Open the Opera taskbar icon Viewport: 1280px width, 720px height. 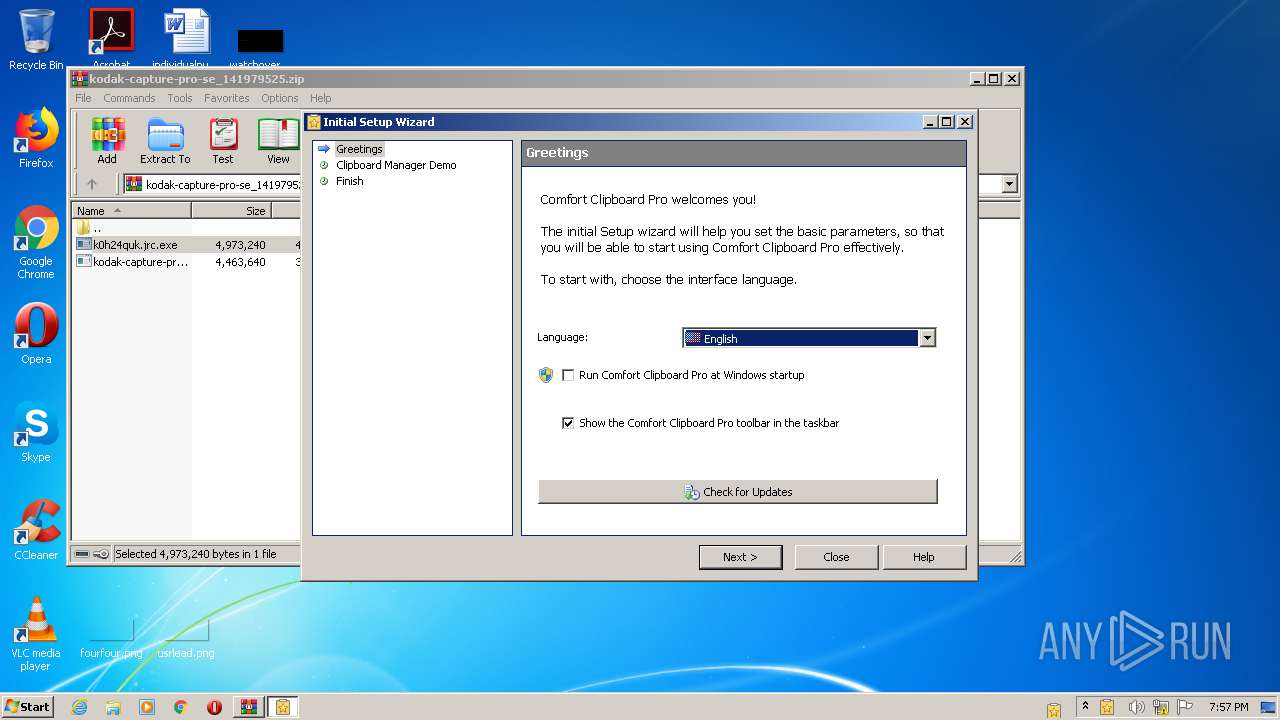[x=214, y=707]
